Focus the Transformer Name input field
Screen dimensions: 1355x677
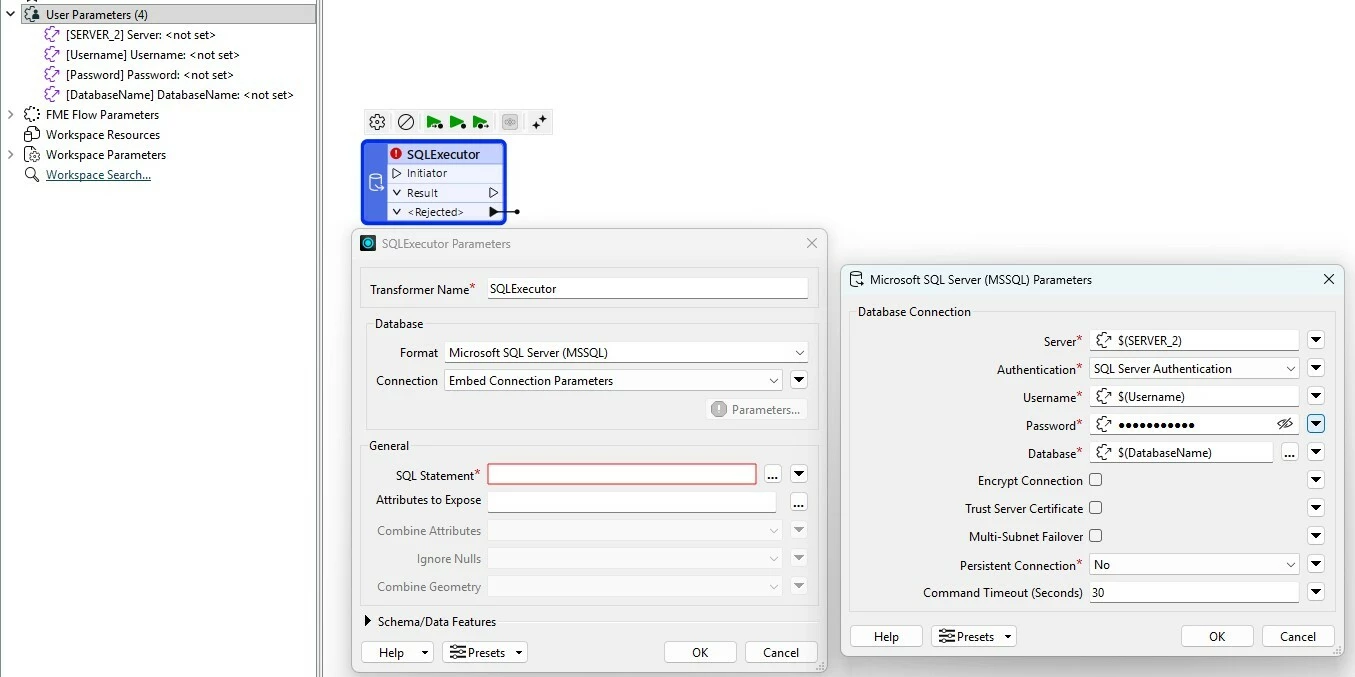tap(647, 288)
